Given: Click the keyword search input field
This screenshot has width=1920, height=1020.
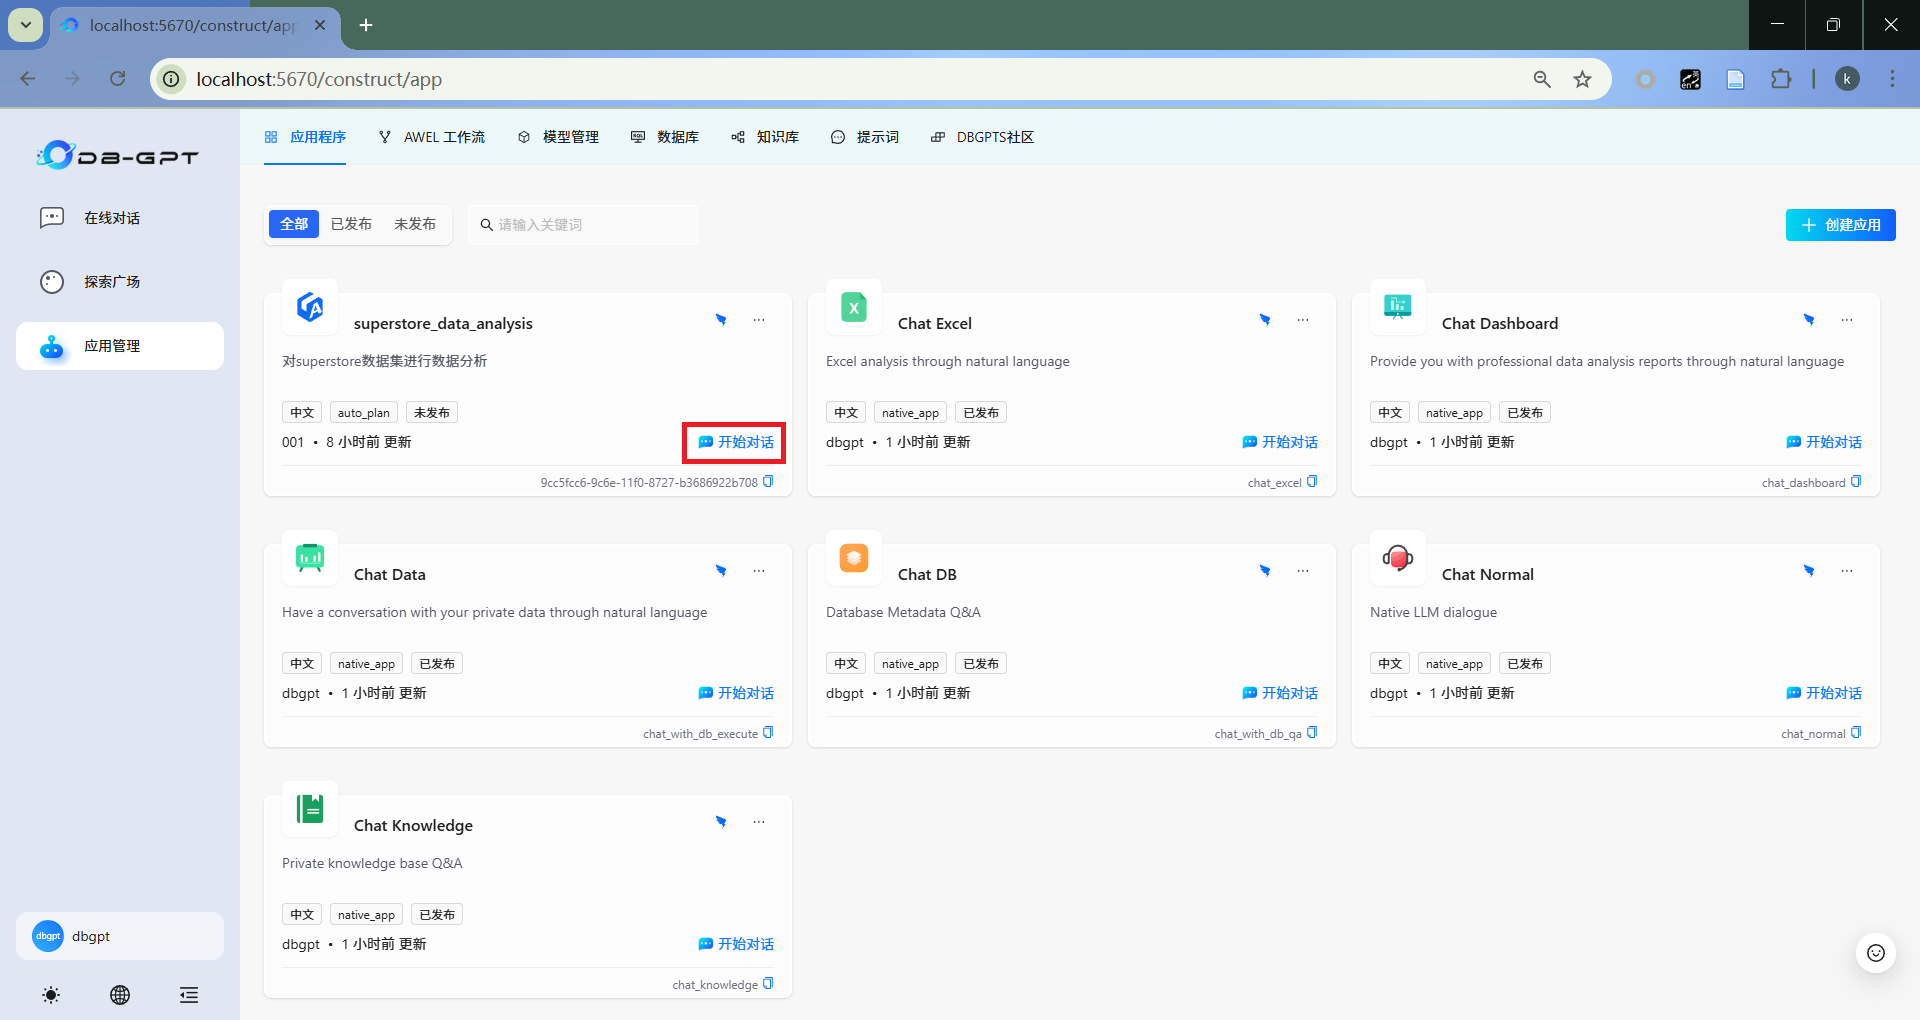Looking at the screenshot, I should [590, 225].
